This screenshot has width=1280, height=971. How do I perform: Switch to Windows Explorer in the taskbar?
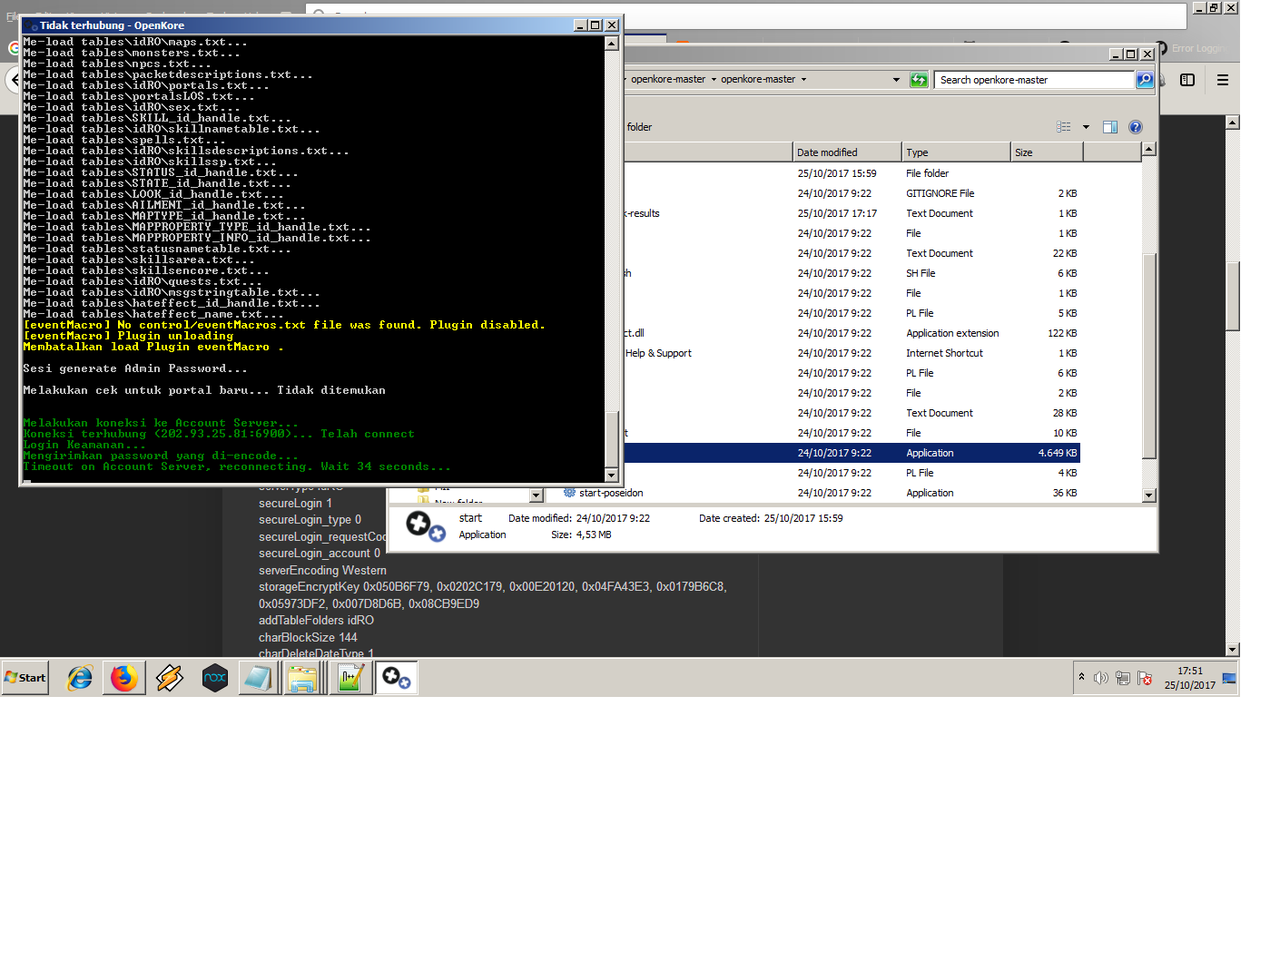(302, 678)
